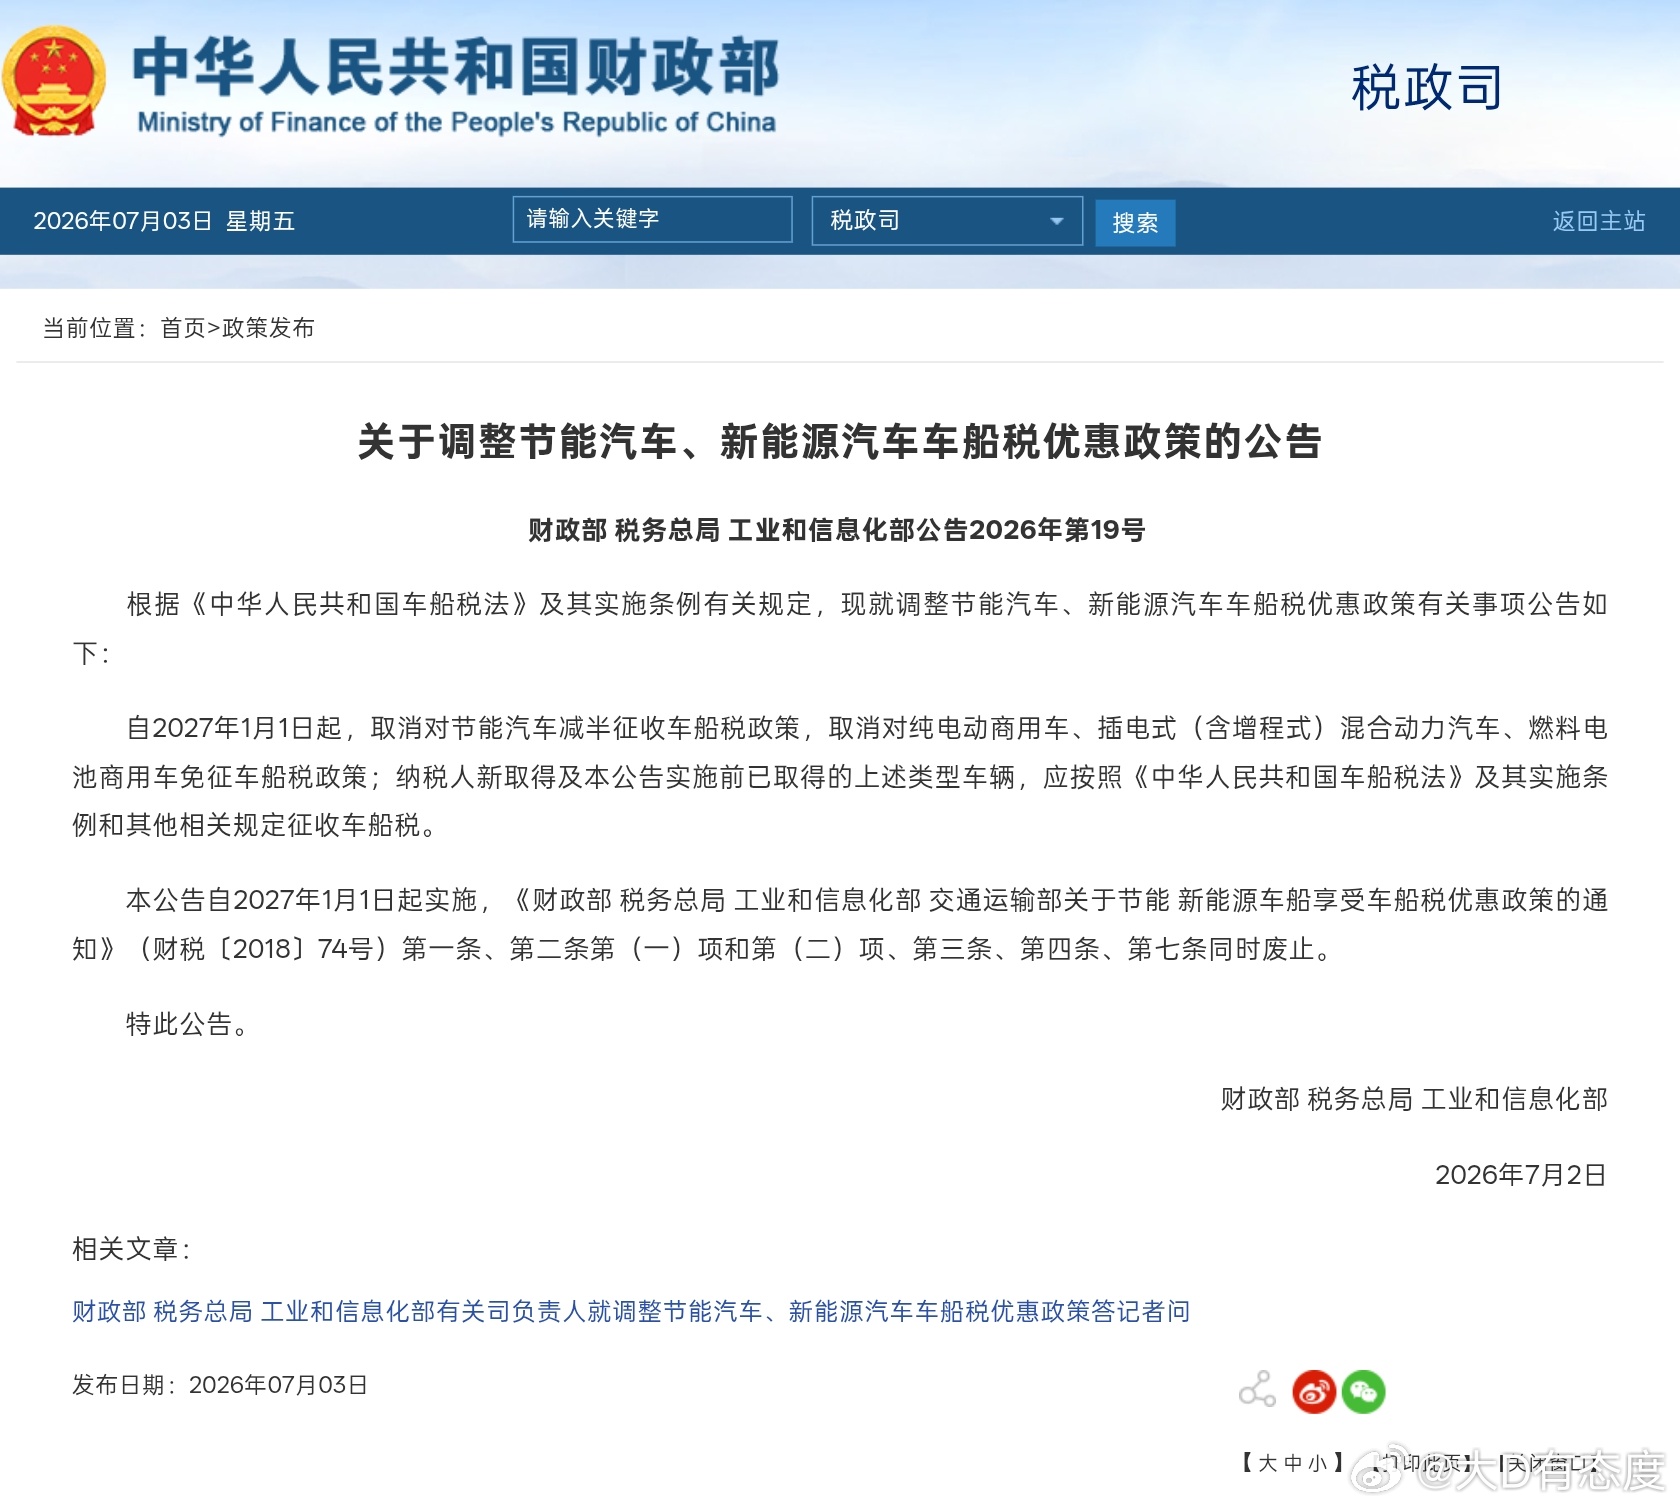
Task: Click the 发布日期：2026年07月03日 text
Action: [220, 1385]
